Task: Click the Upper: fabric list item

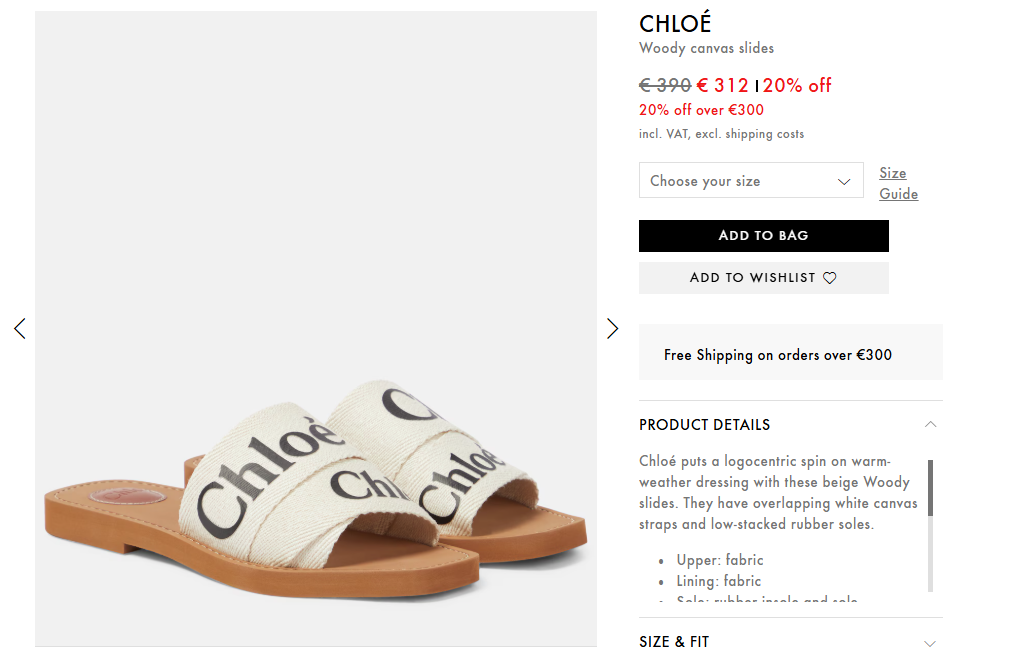Action: coord(719,560)
